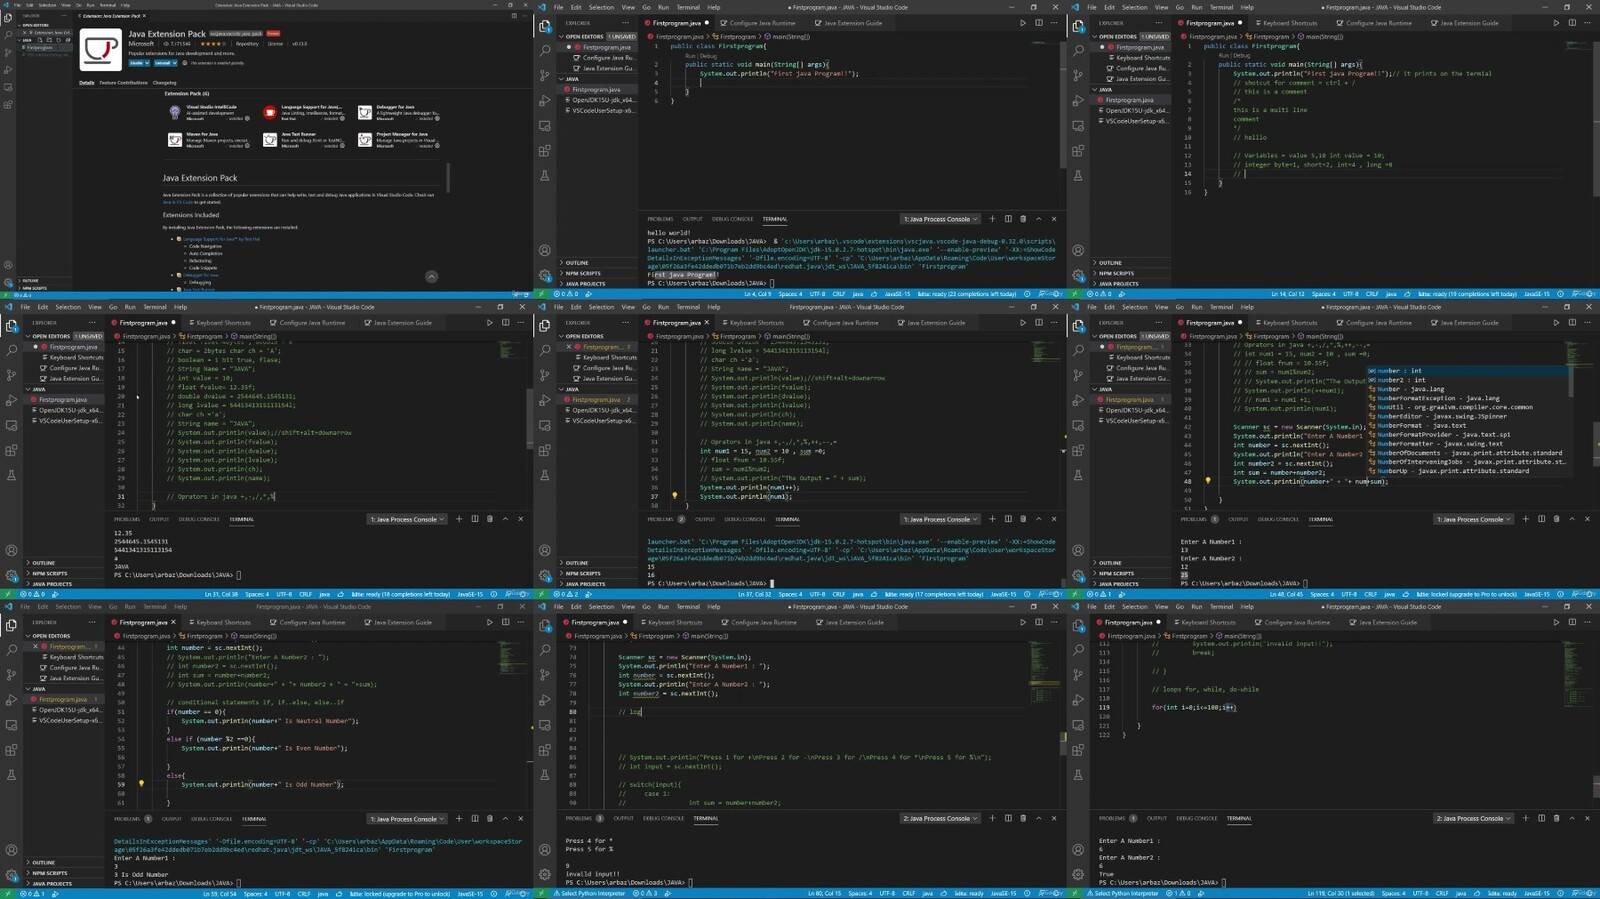Viewport: 1600px width, 899px height.
Task: Collapse OPEN EDITORS in the autocomplete-popup window
Action: [x=1131, y=336]
